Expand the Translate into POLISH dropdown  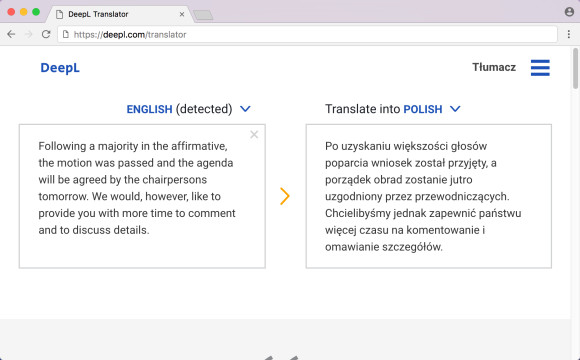point(455,109)
